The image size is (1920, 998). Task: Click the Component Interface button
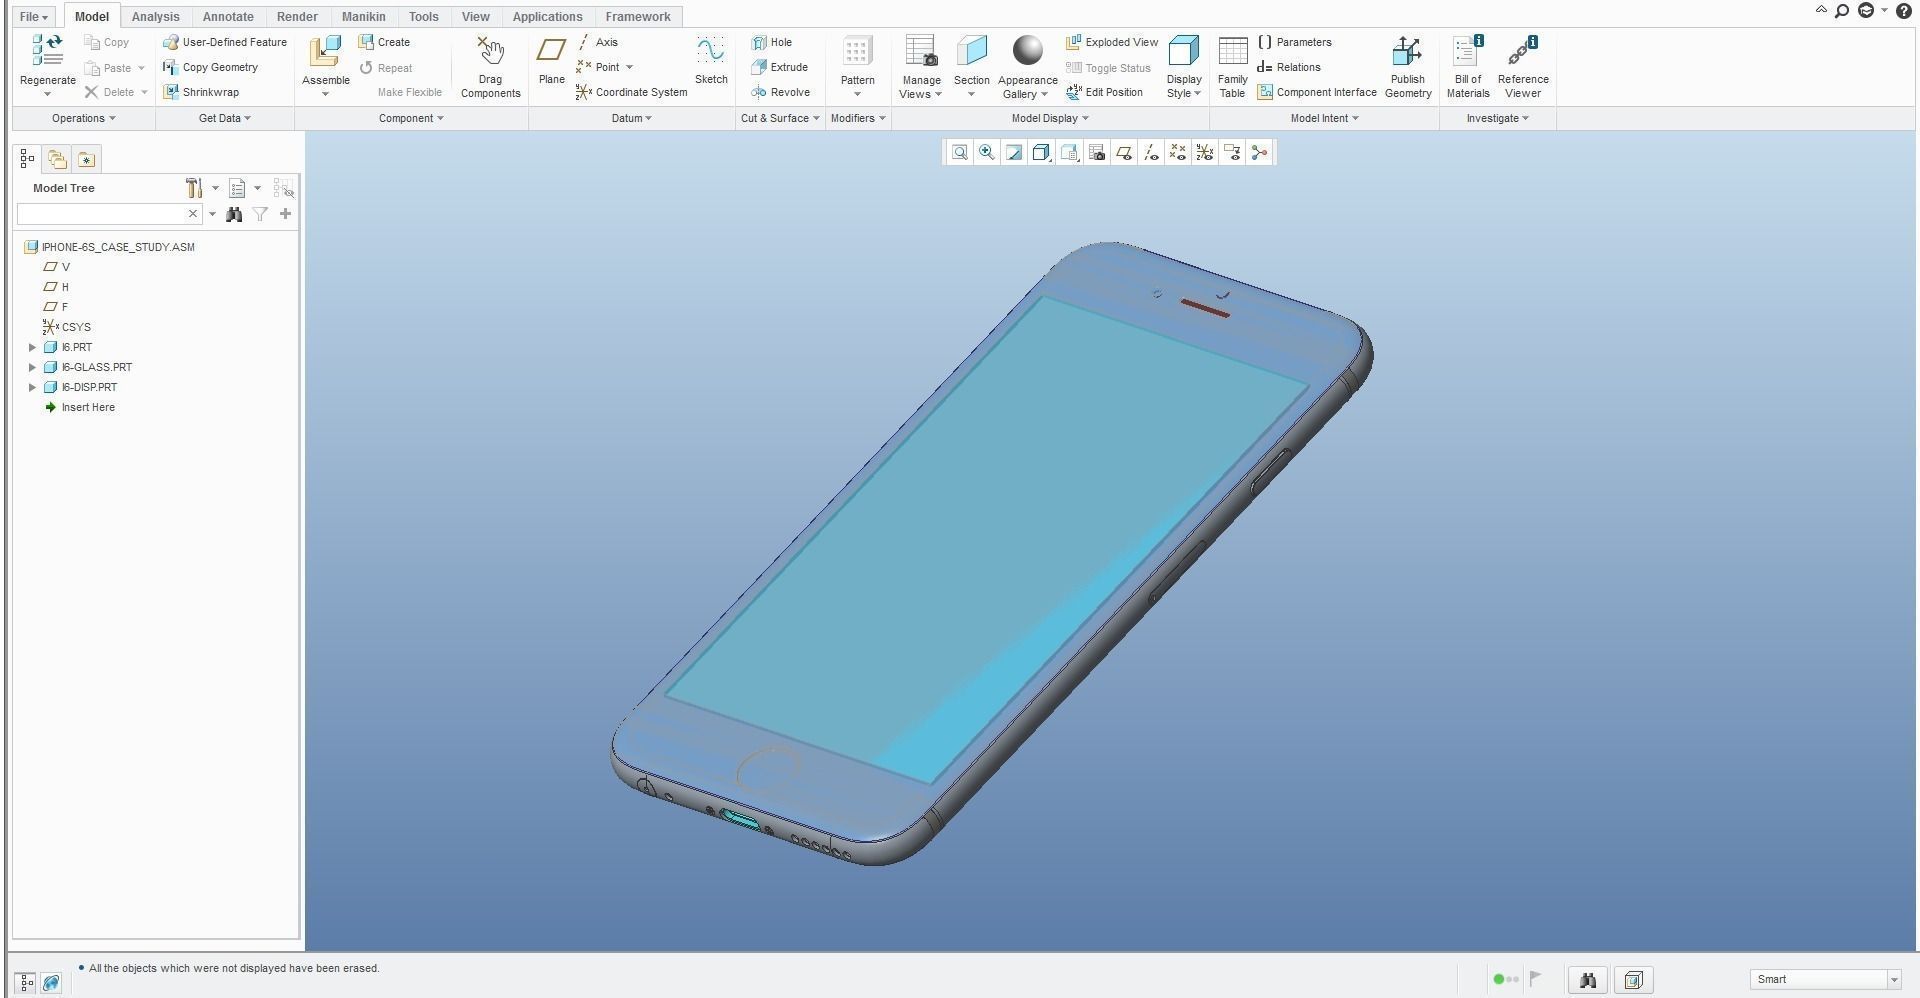(x=1317, y=92)
